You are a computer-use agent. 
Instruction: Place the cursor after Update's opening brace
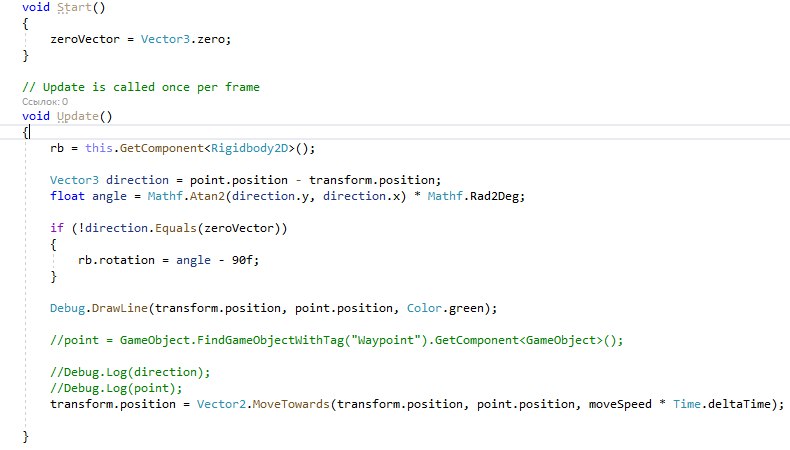30,132
